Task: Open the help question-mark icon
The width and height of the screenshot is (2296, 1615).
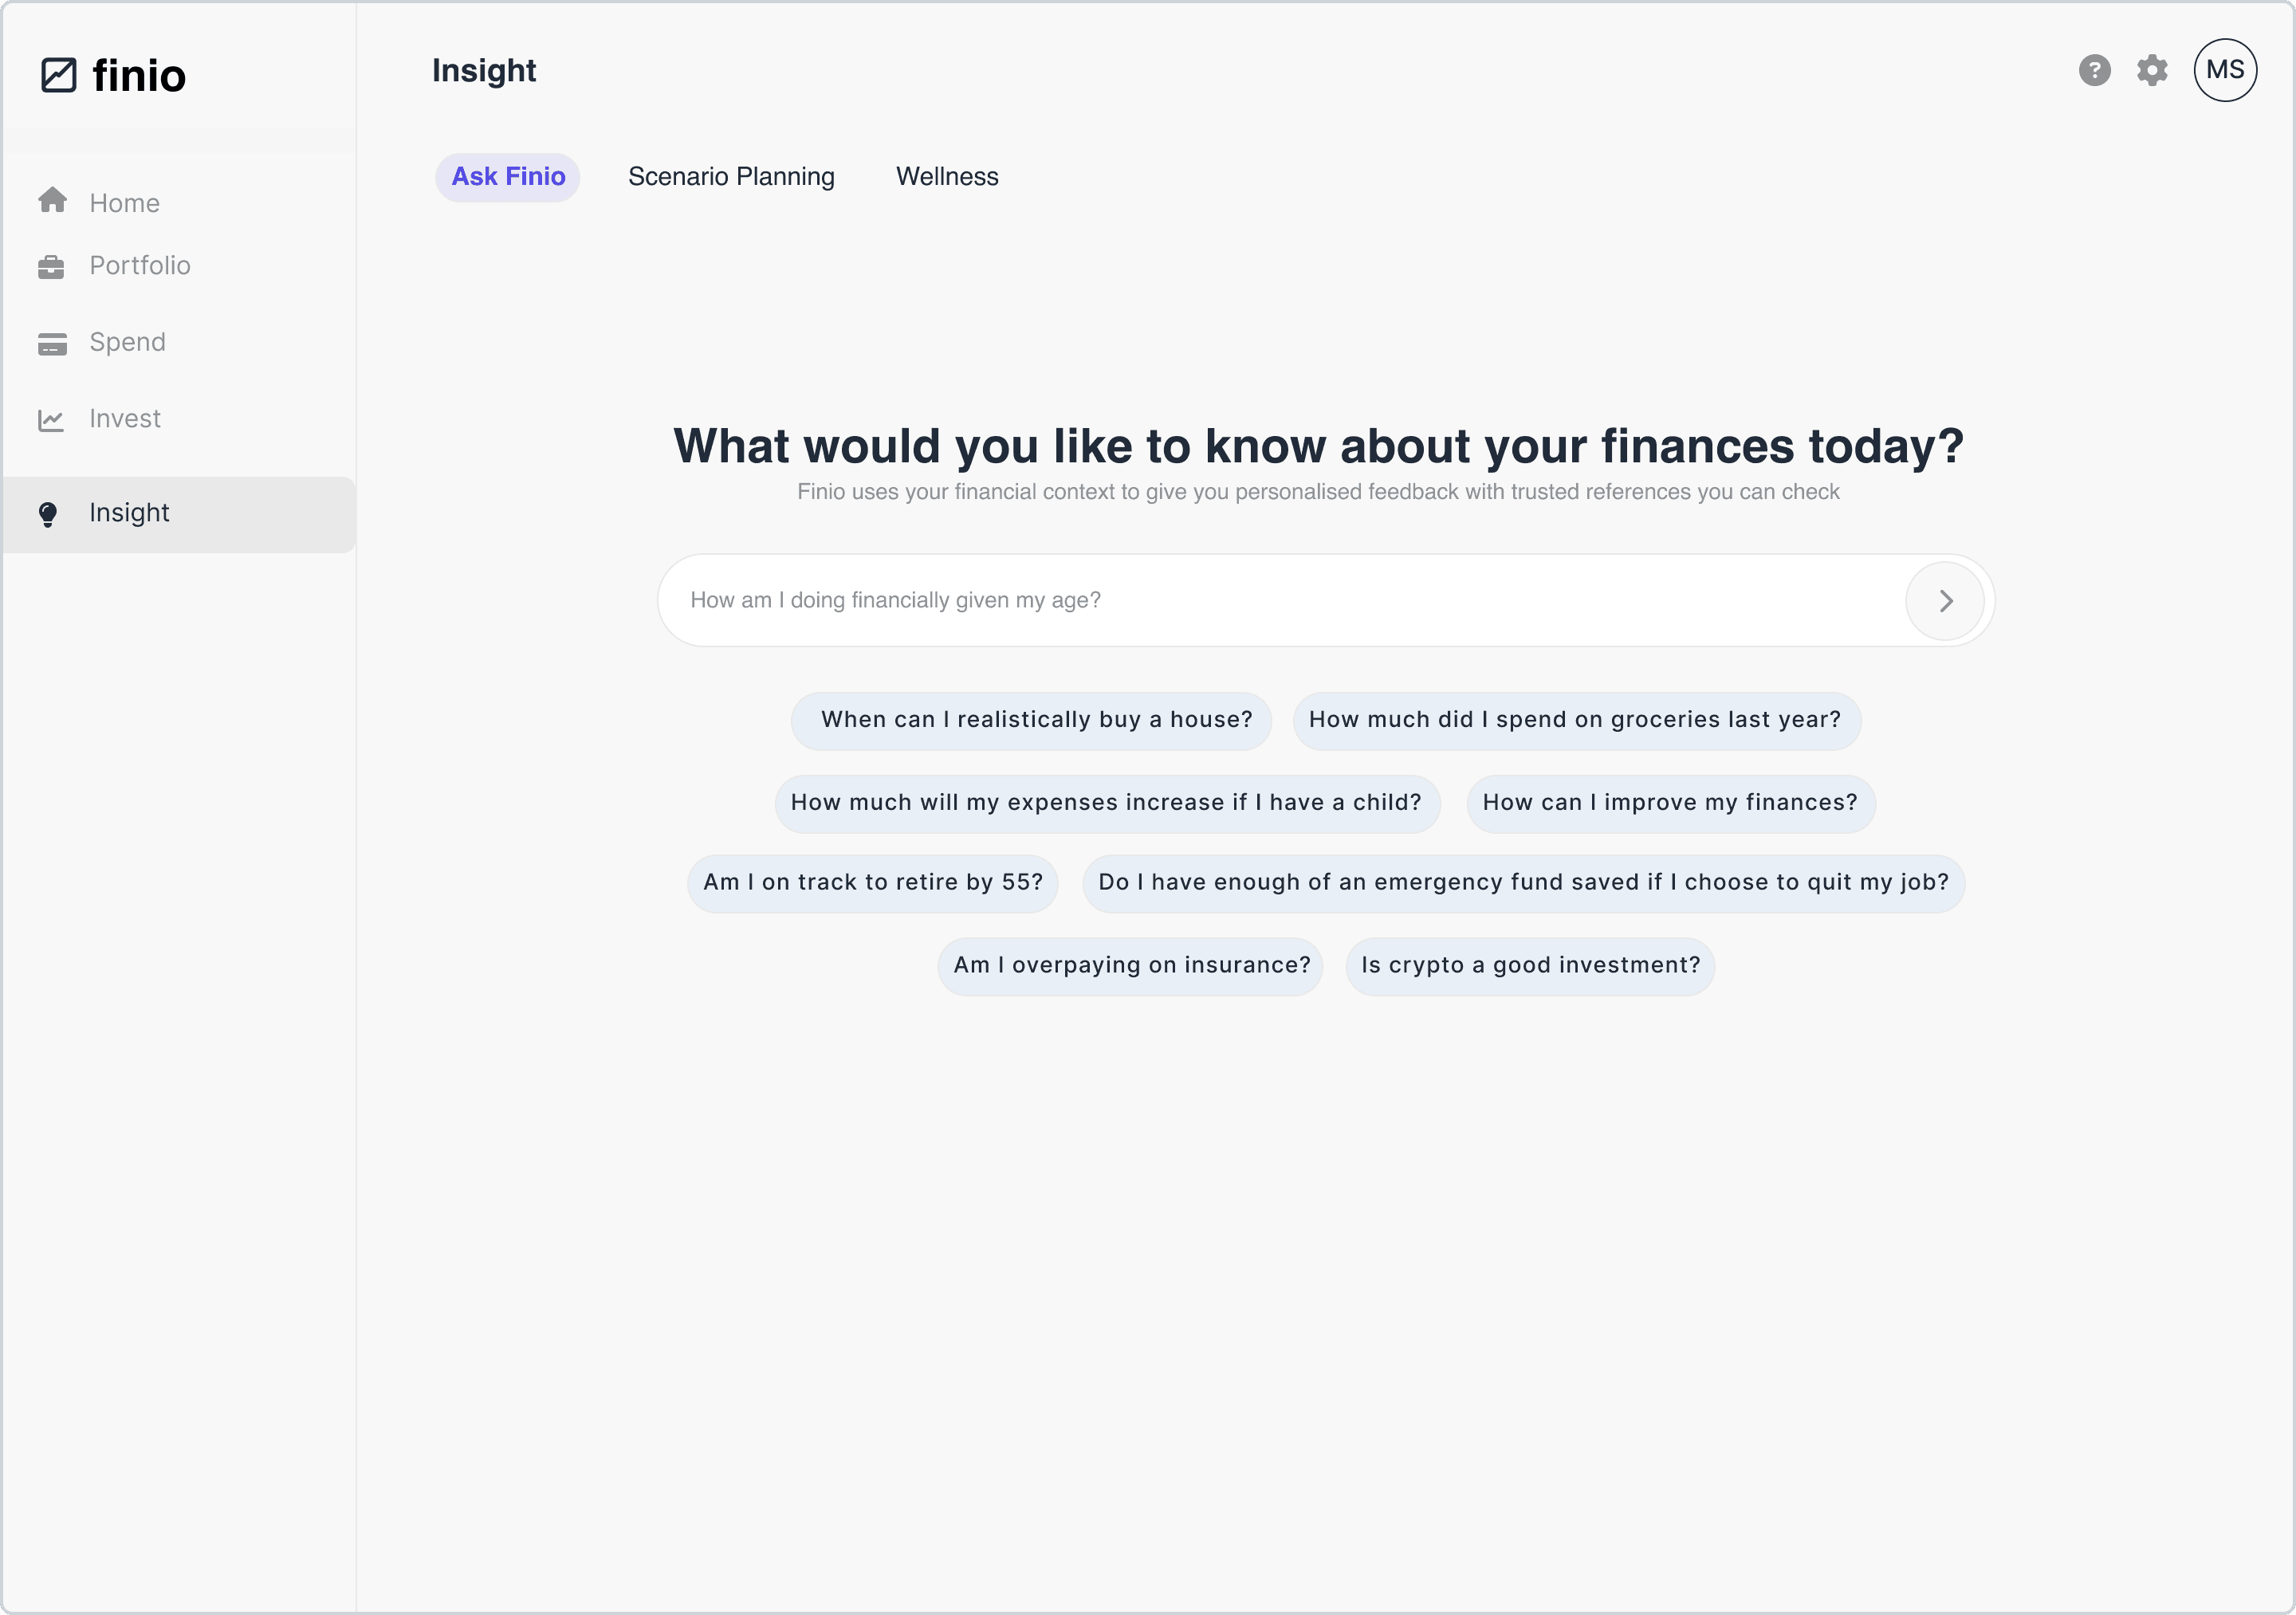Action: [x=2094, y=70]
